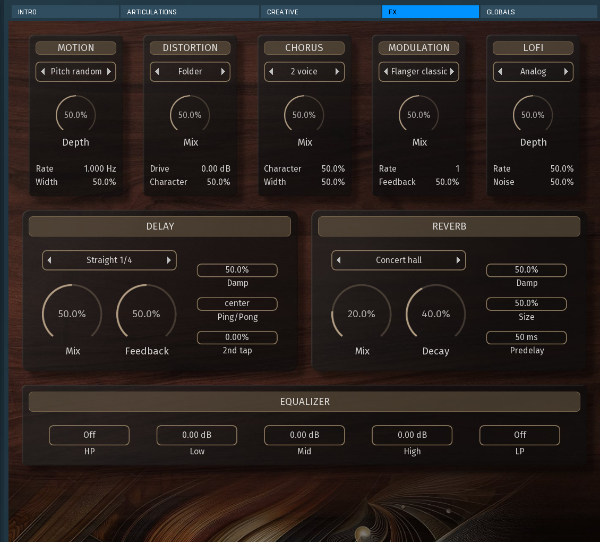Click next arrow on Chorus 2 voice selector

point(338,72)
